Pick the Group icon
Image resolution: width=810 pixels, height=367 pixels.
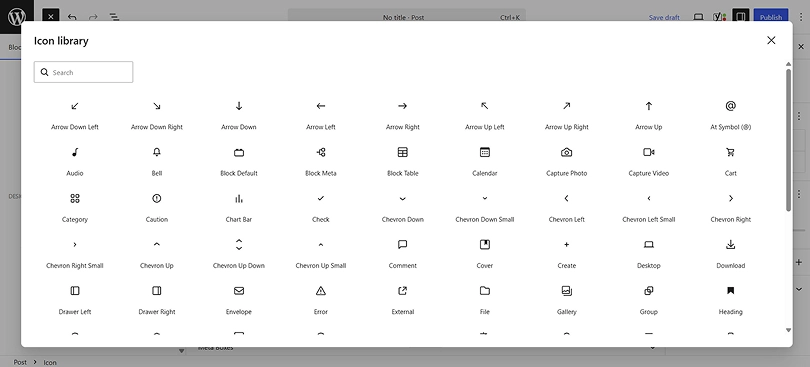(x=649, y=291)
